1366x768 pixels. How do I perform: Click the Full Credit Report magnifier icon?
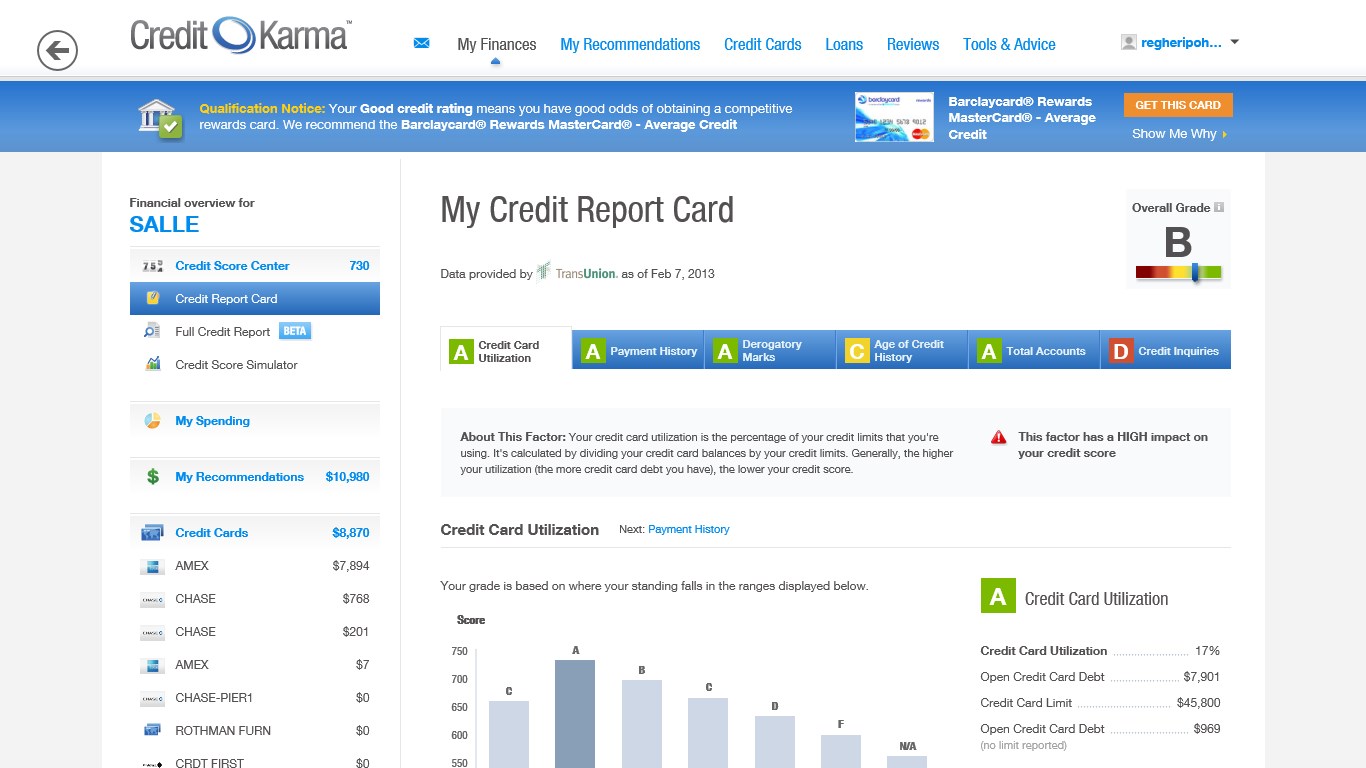click(152, 332)
